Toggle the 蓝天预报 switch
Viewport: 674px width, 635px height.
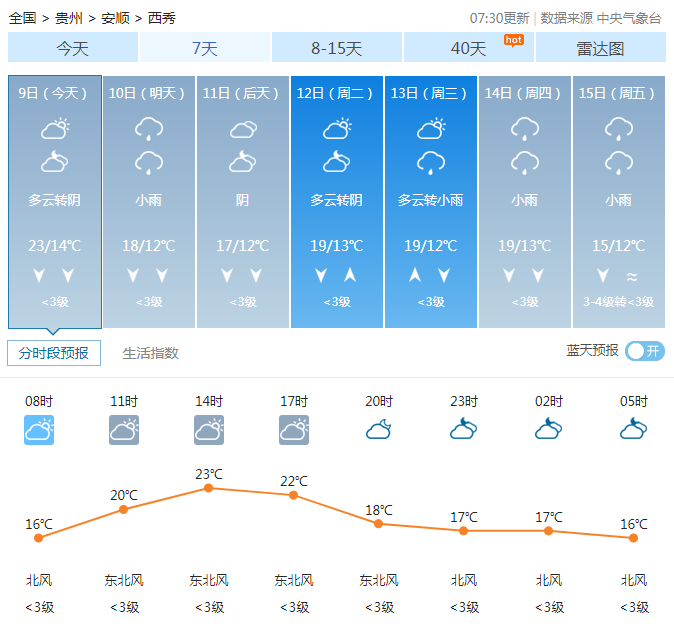(x=645, y=351)
